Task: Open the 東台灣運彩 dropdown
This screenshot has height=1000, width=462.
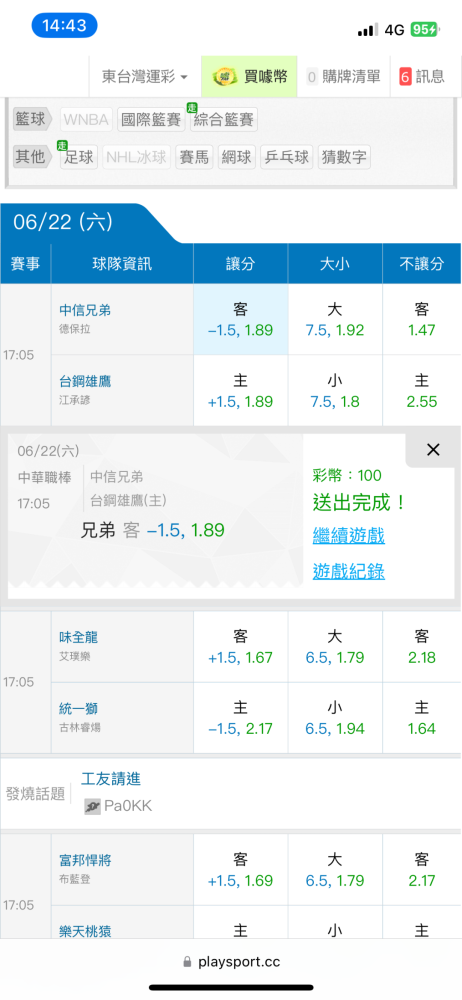Action: click(145, 77)
